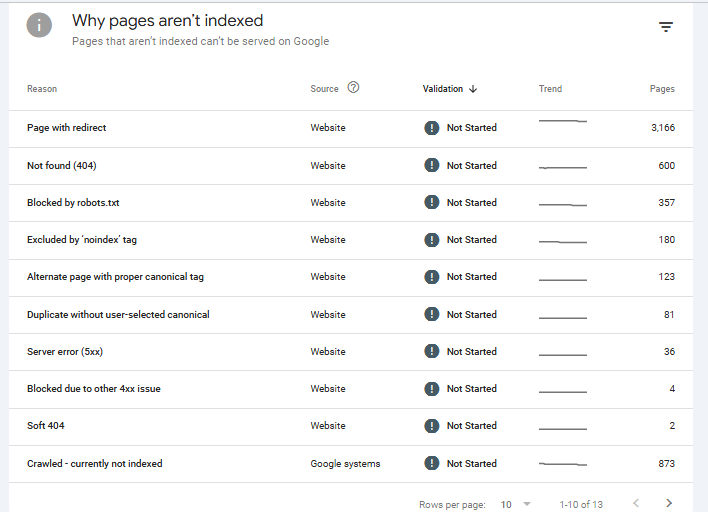This screenshot has height=512, width=708.
Task: Click the Pages column header
Action: click(661, 89)
